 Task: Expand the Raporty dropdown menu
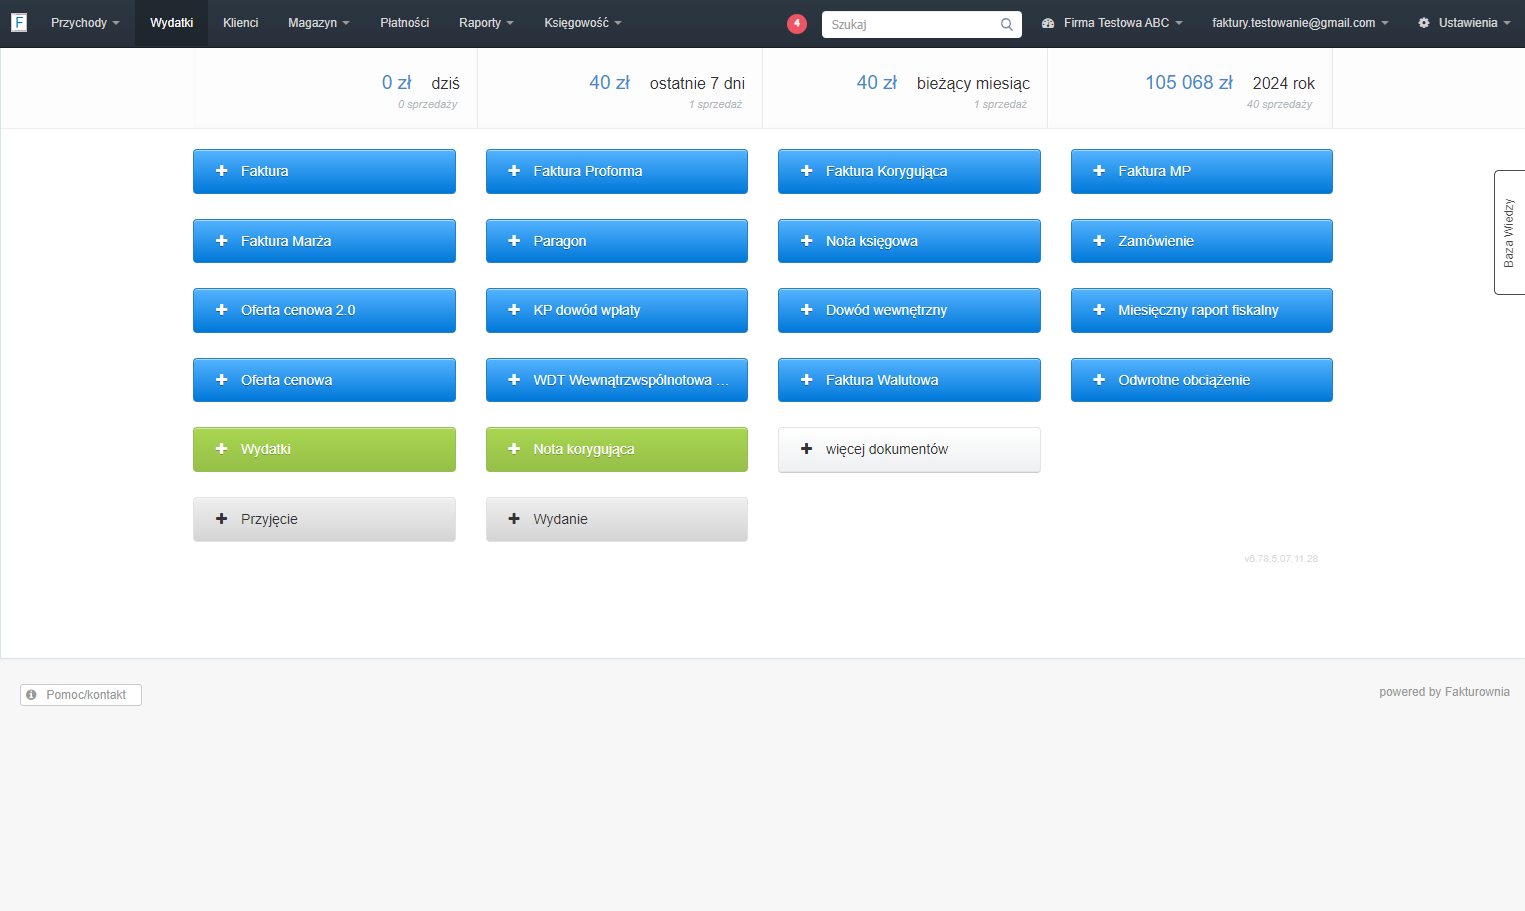[x=486, y=23]
